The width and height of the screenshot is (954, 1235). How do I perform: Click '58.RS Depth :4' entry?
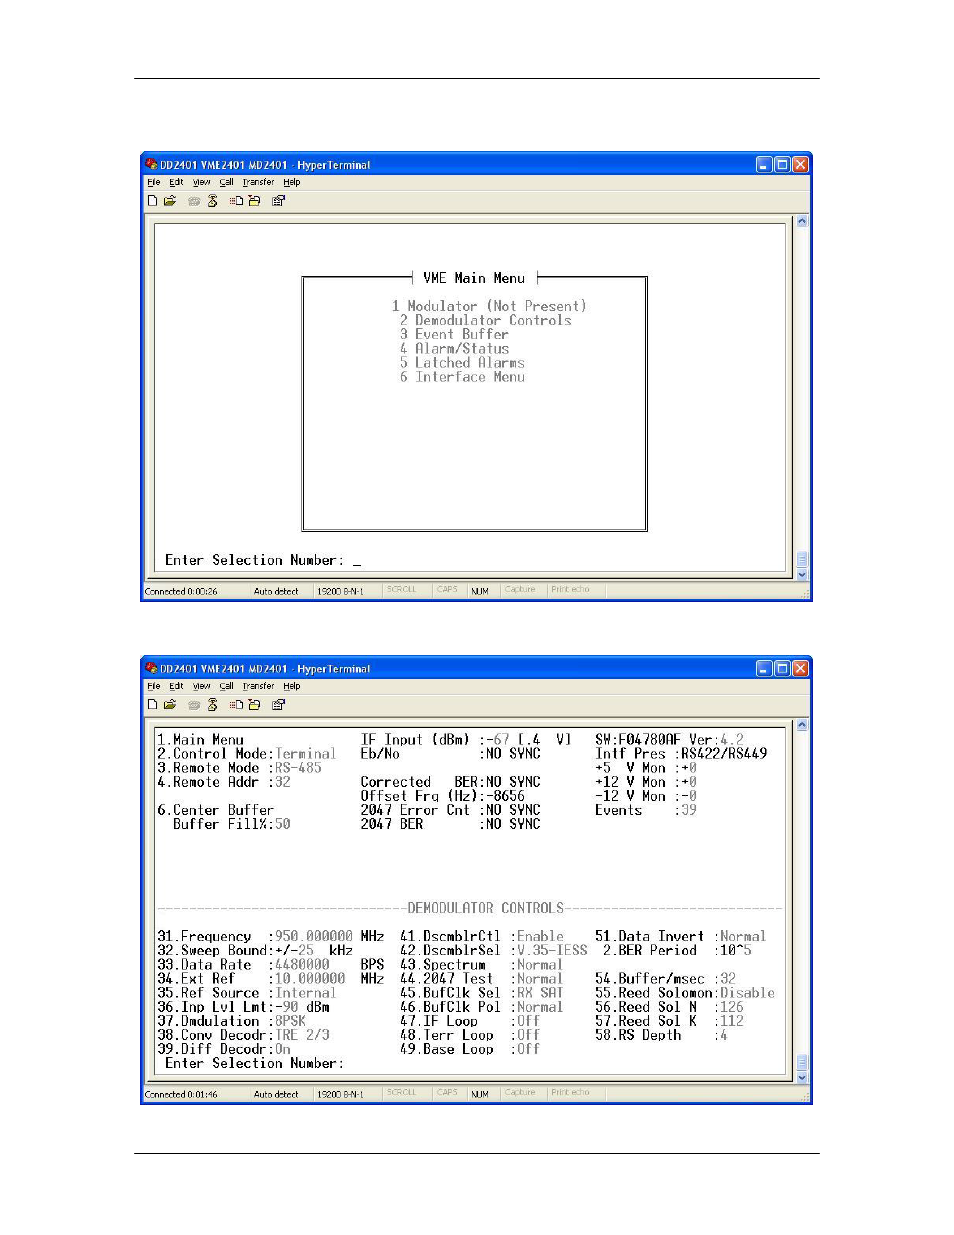662,1034
